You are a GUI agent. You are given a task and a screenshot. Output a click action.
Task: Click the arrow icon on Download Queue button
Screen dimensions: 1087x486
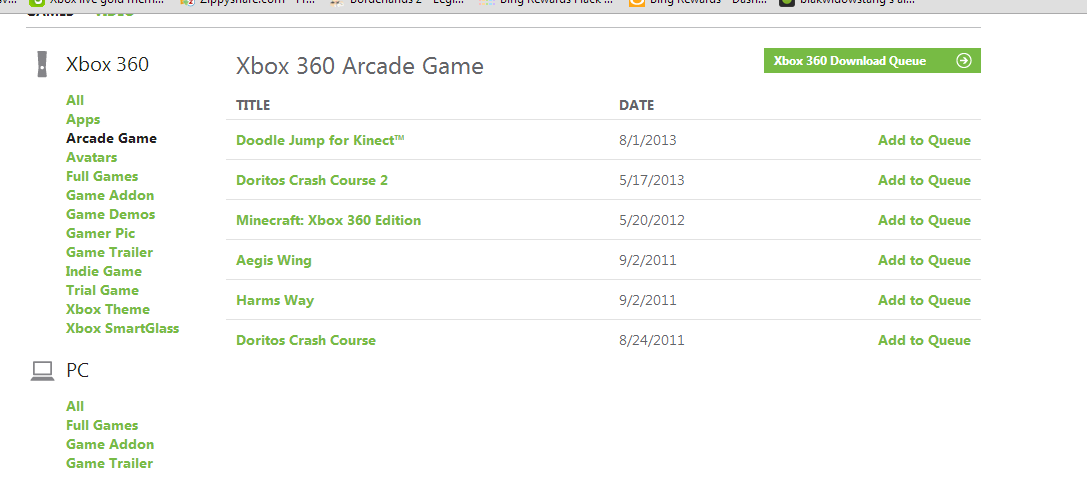coord(964,61)
